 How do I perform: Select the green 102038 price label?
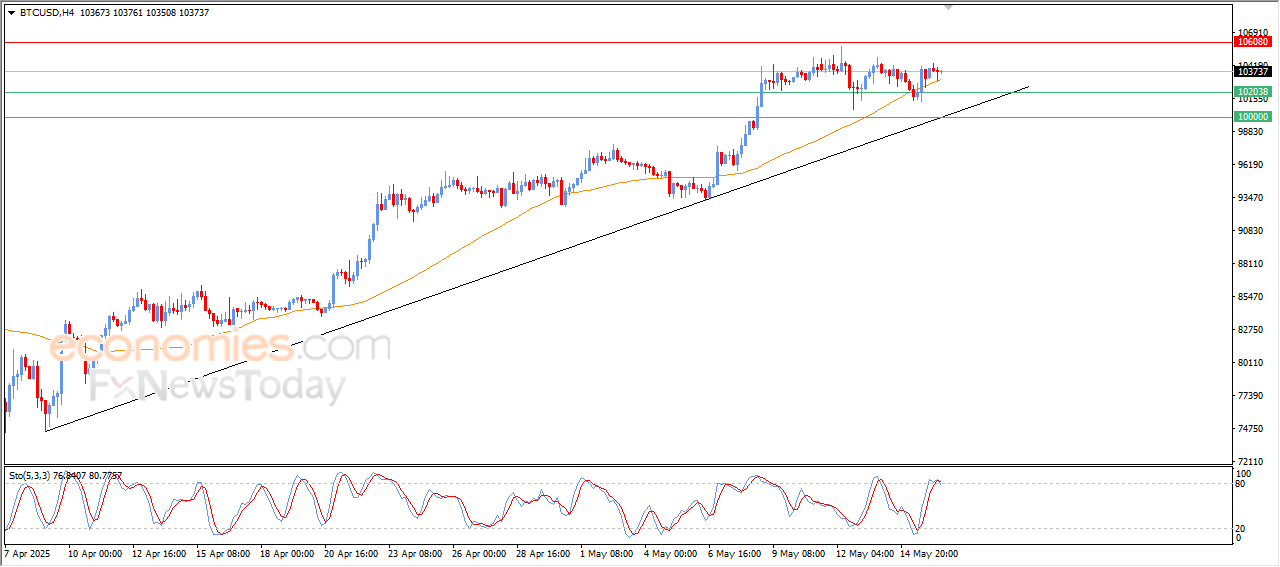pos(1253,92)
